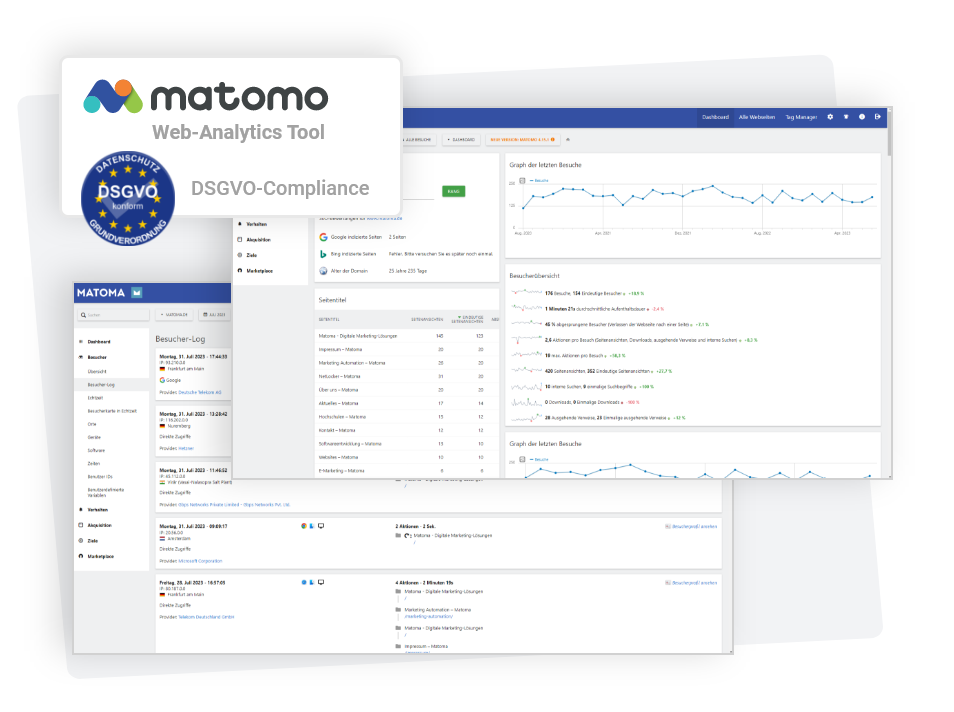Select Besucherkarte in Echtzeit
Screen dimensions: 954x712
click(112, 411)
